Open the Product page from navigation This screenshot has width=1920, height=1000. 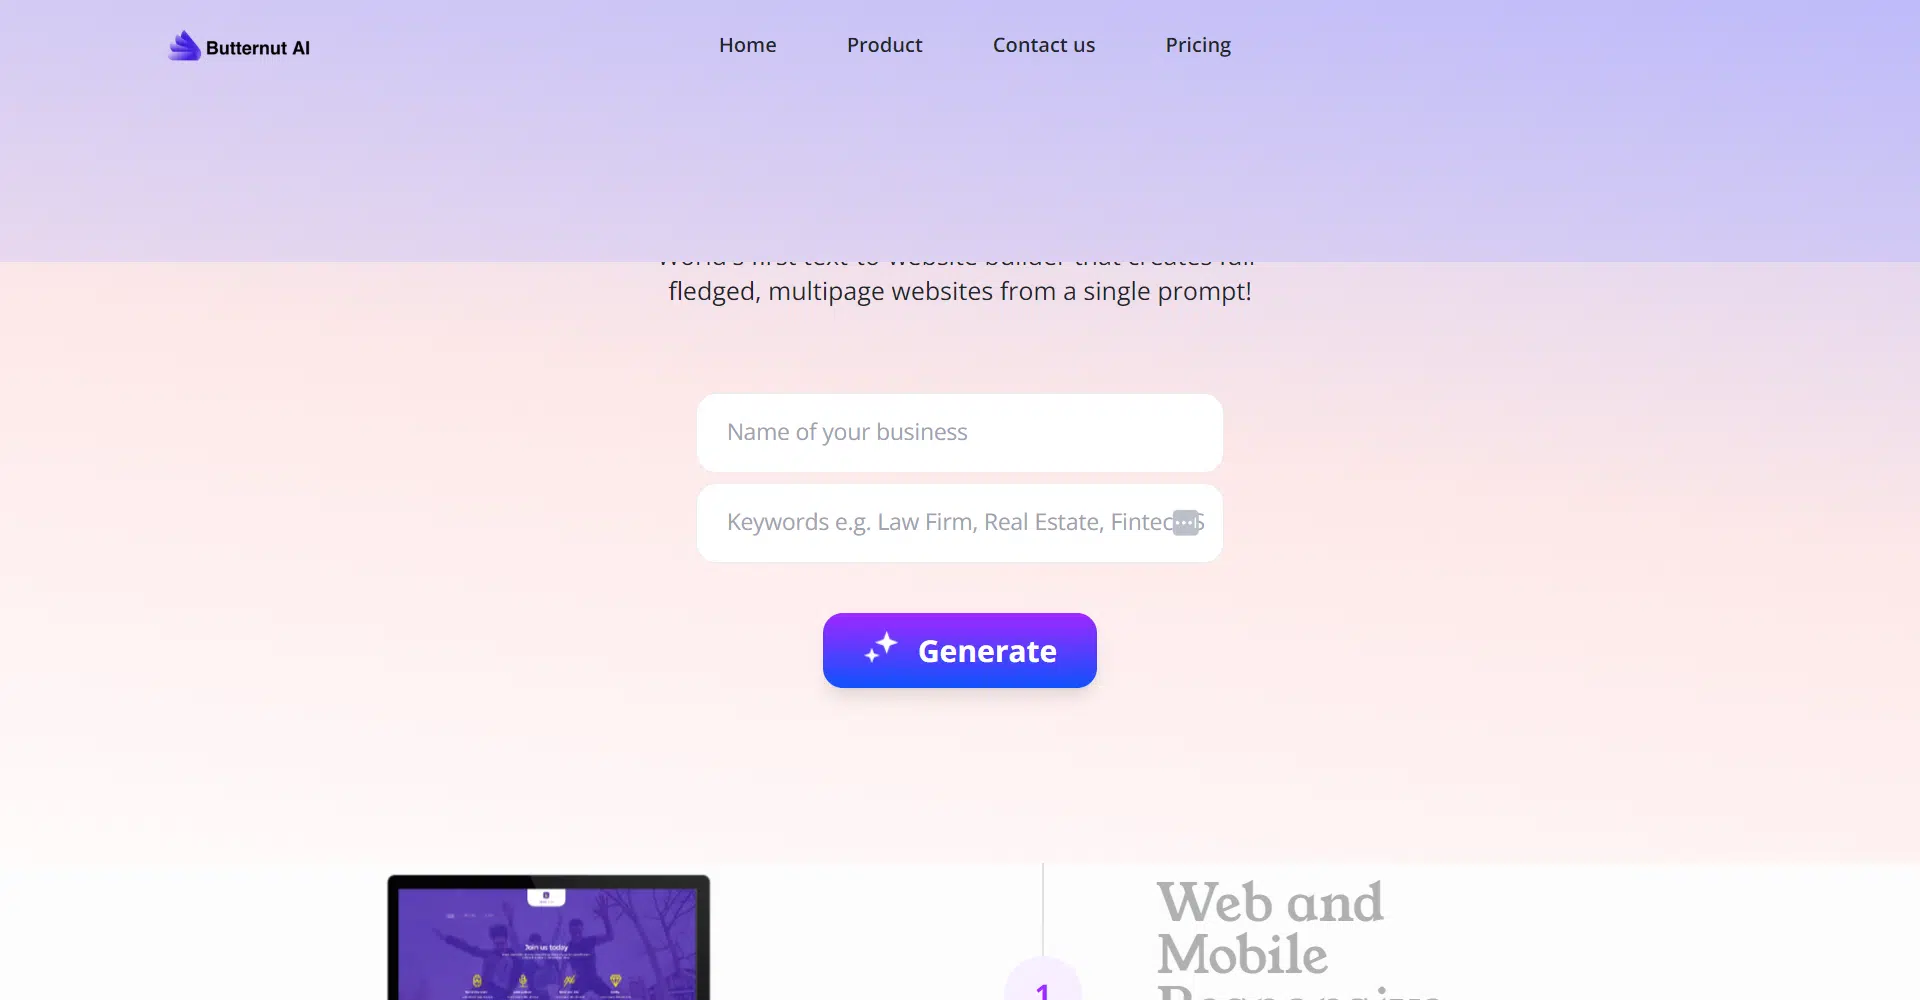click(x=885, y=45)
